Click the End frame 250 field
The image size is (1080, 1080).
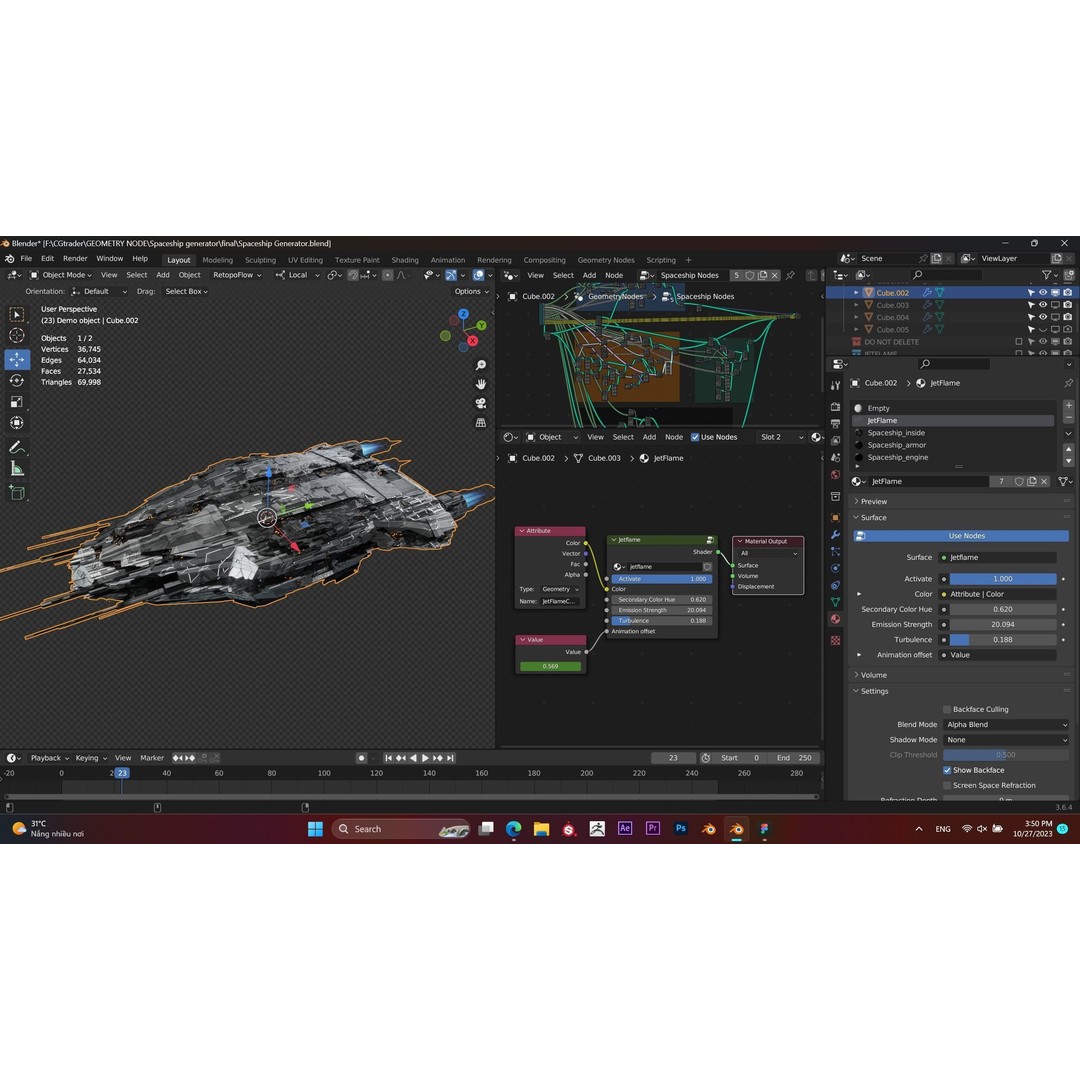click(x=793, y=758)
